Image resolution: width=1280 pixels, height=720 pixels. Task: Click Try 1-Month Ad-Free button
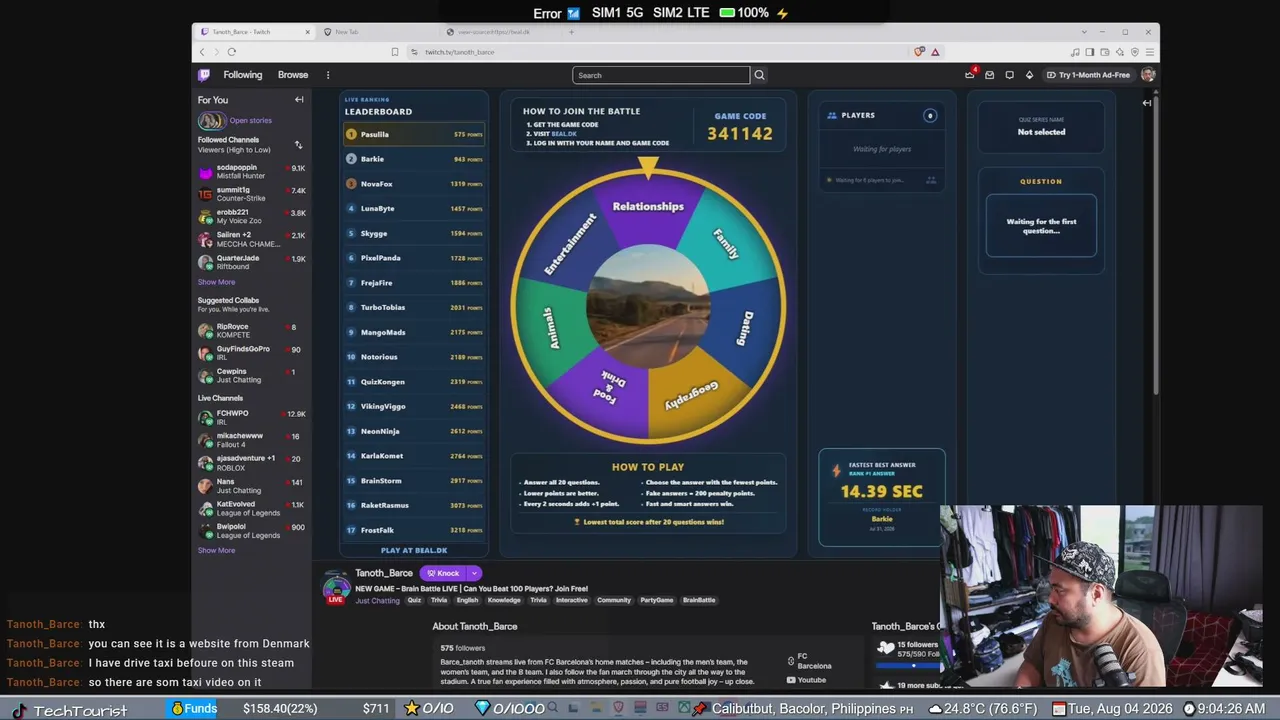[x=1088, y=75]
